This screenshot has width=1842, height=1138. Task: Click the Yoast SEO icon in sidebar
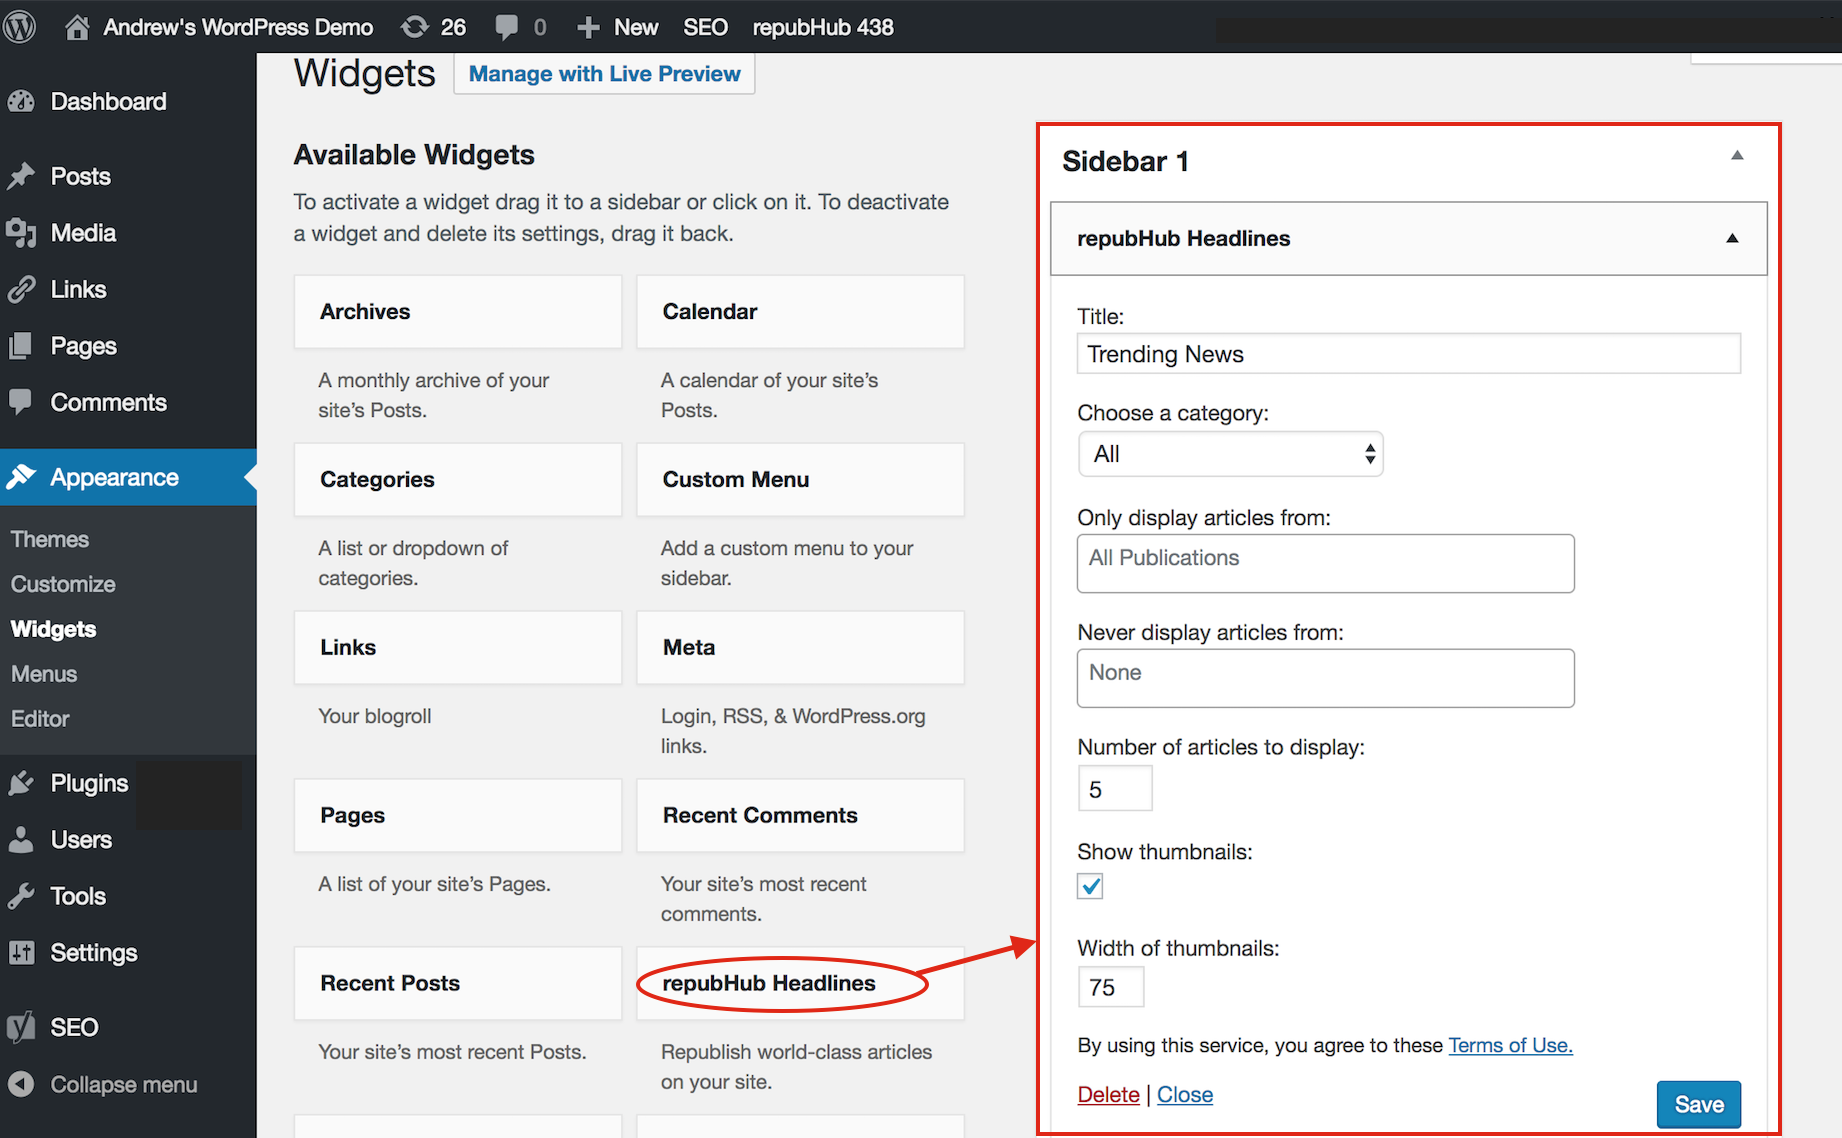(21, 1027)
